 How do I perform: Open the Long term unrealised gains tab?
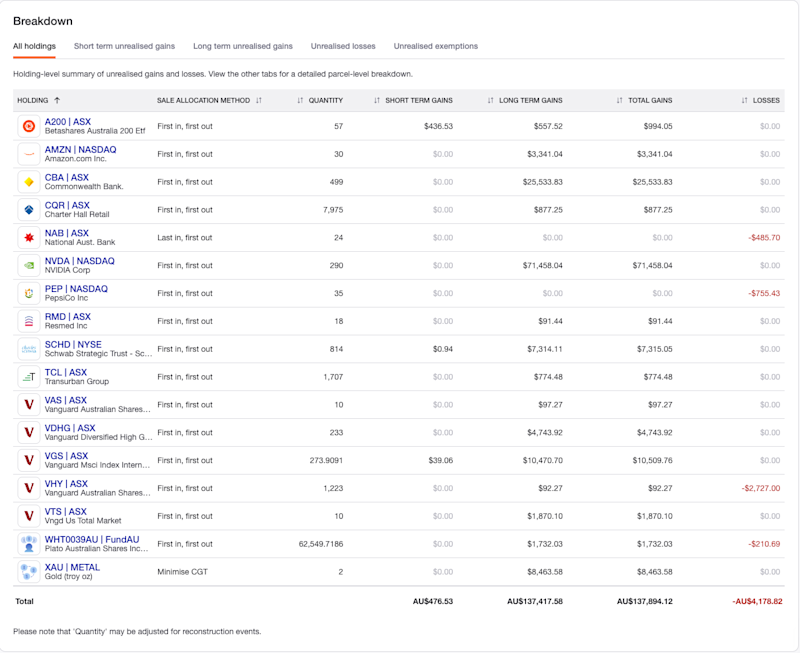point(243,46)
